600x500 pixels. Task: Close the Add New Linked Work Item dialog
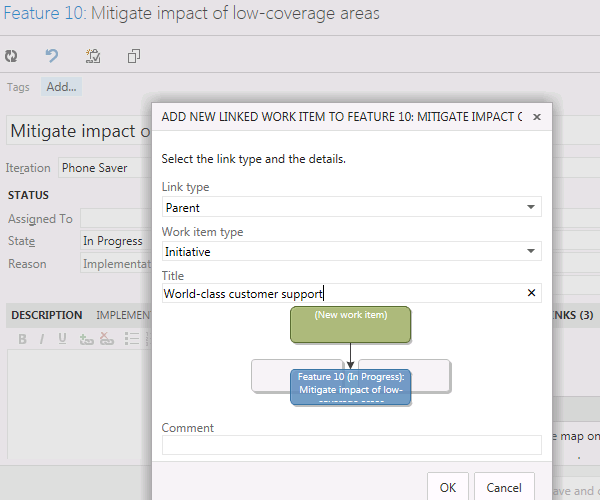coord(537,117)
